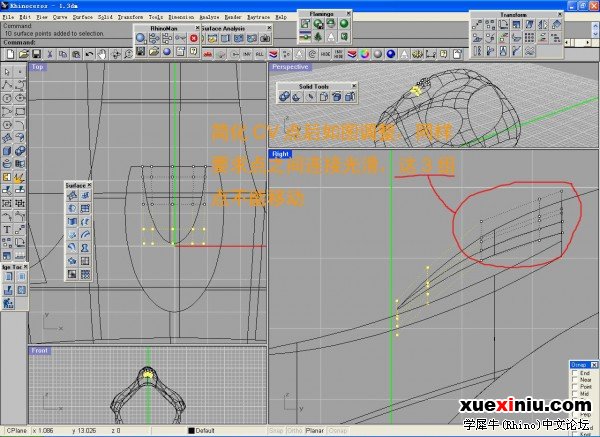Click the Explode icon in left sidebar
600x437 pixels.
[x=20, y=177]
